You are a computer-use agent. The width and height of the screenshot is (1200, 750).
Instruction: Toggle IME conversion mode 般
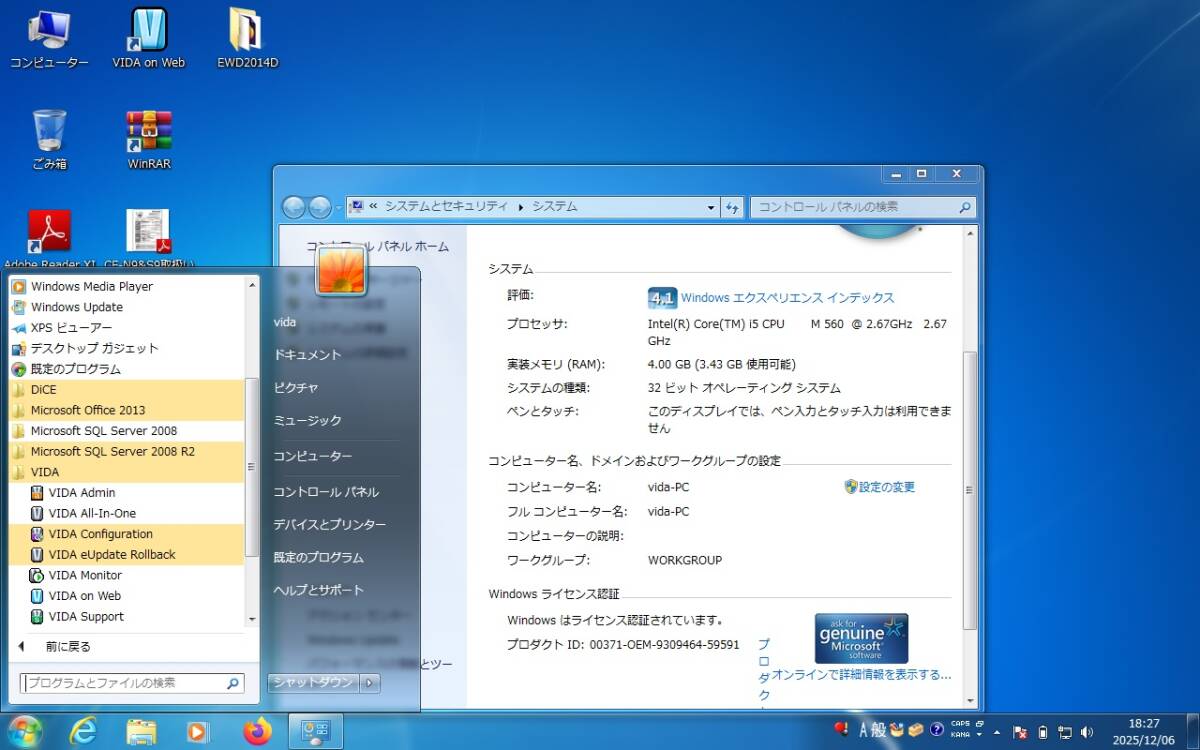coord(879,730)
